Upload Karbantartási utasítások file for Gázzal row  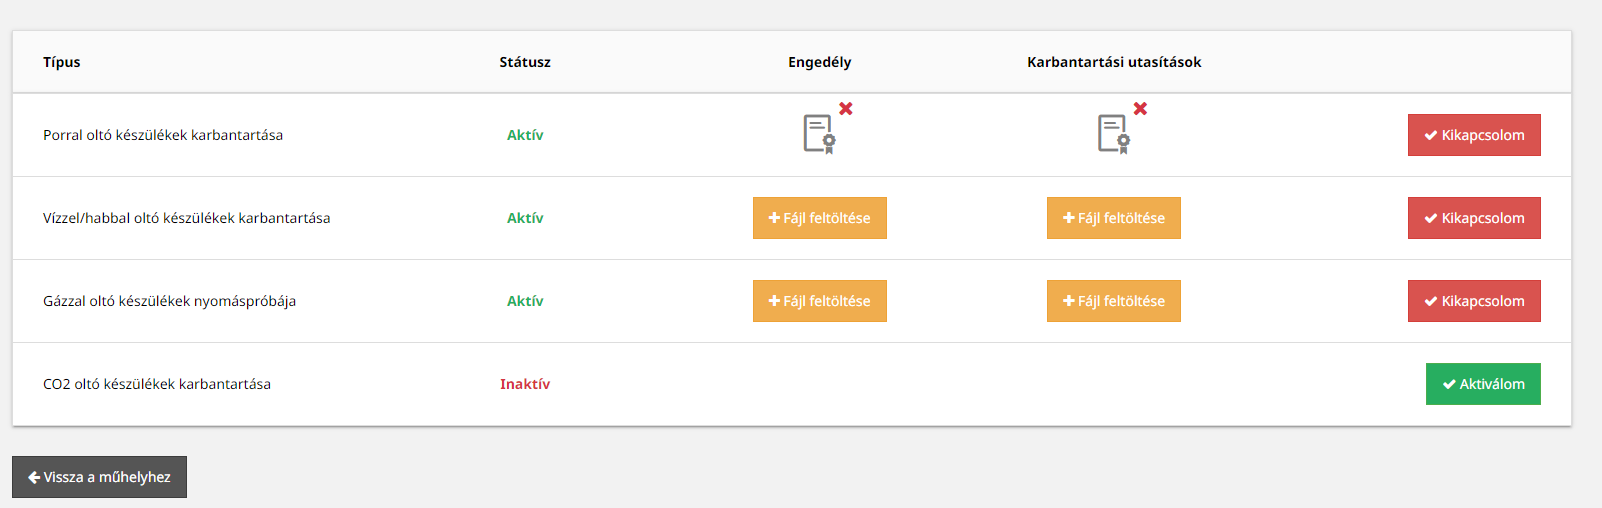click(x=1114, y=301)
